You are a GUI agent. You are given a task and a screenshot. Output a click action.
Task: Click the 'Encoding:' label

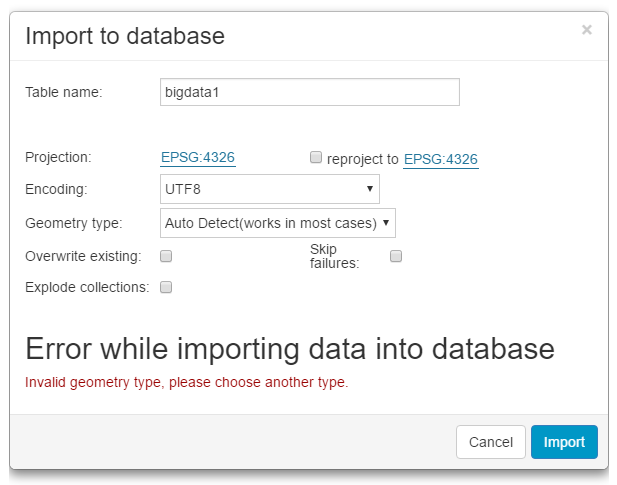[x=56, y=189]
